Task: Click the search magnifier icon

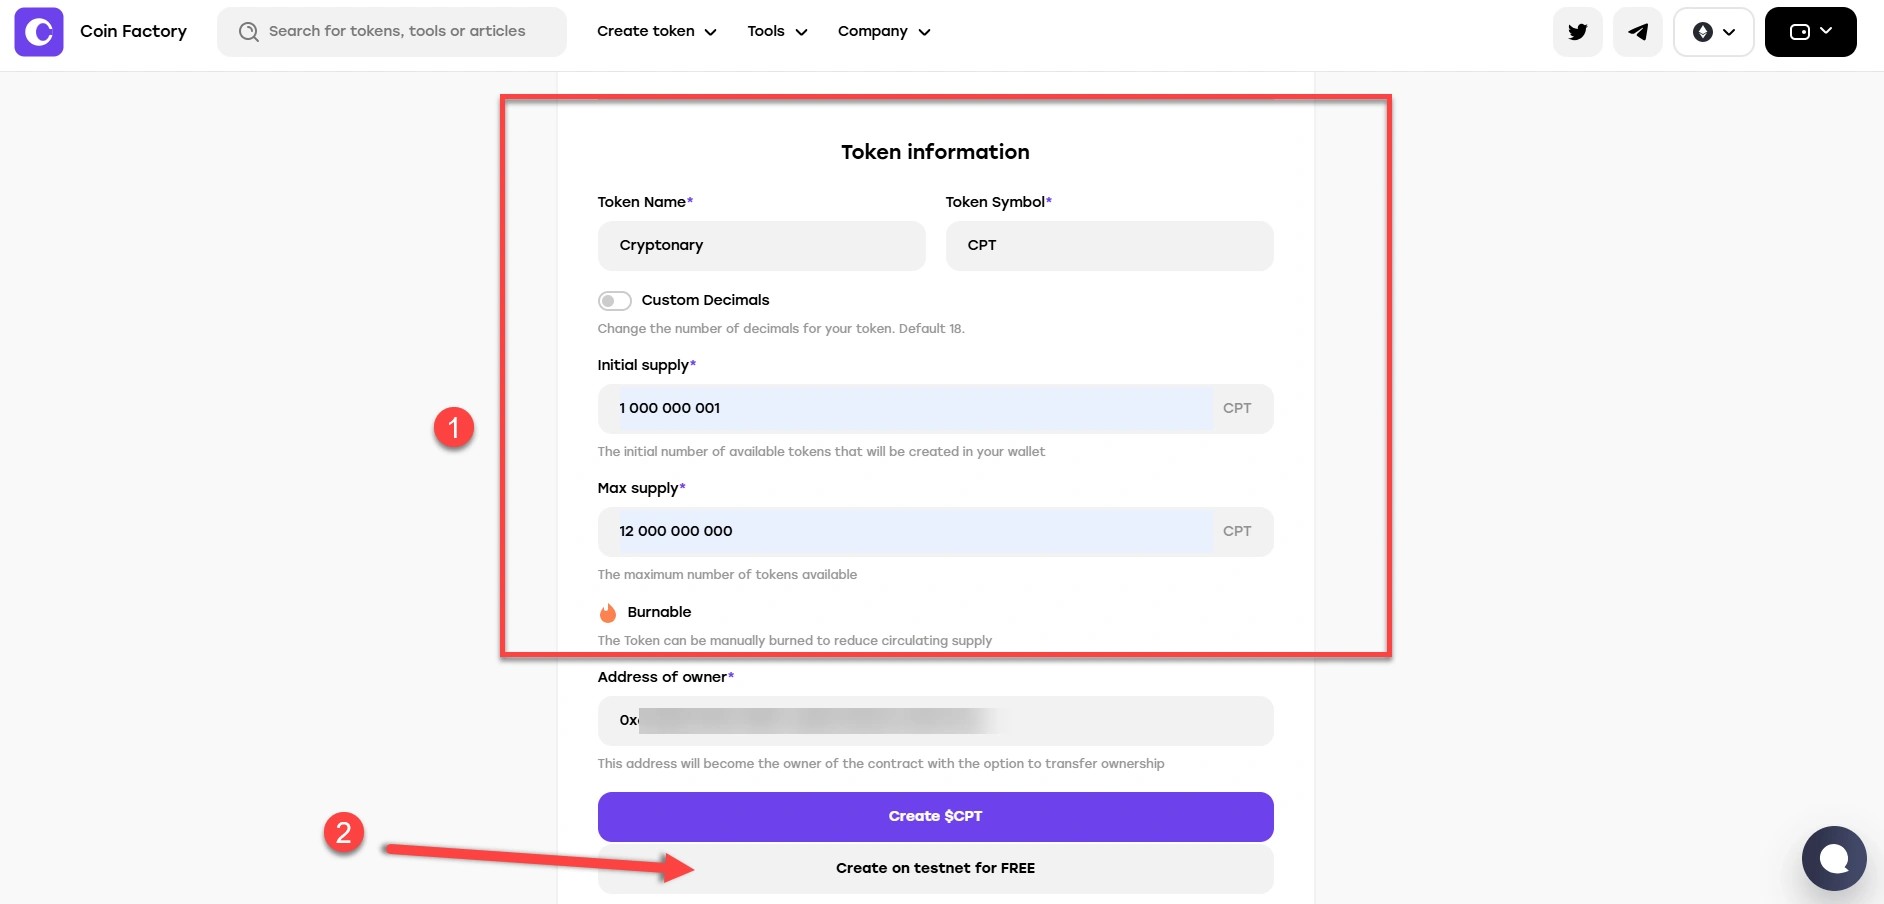Action: (x=249, y=32)
